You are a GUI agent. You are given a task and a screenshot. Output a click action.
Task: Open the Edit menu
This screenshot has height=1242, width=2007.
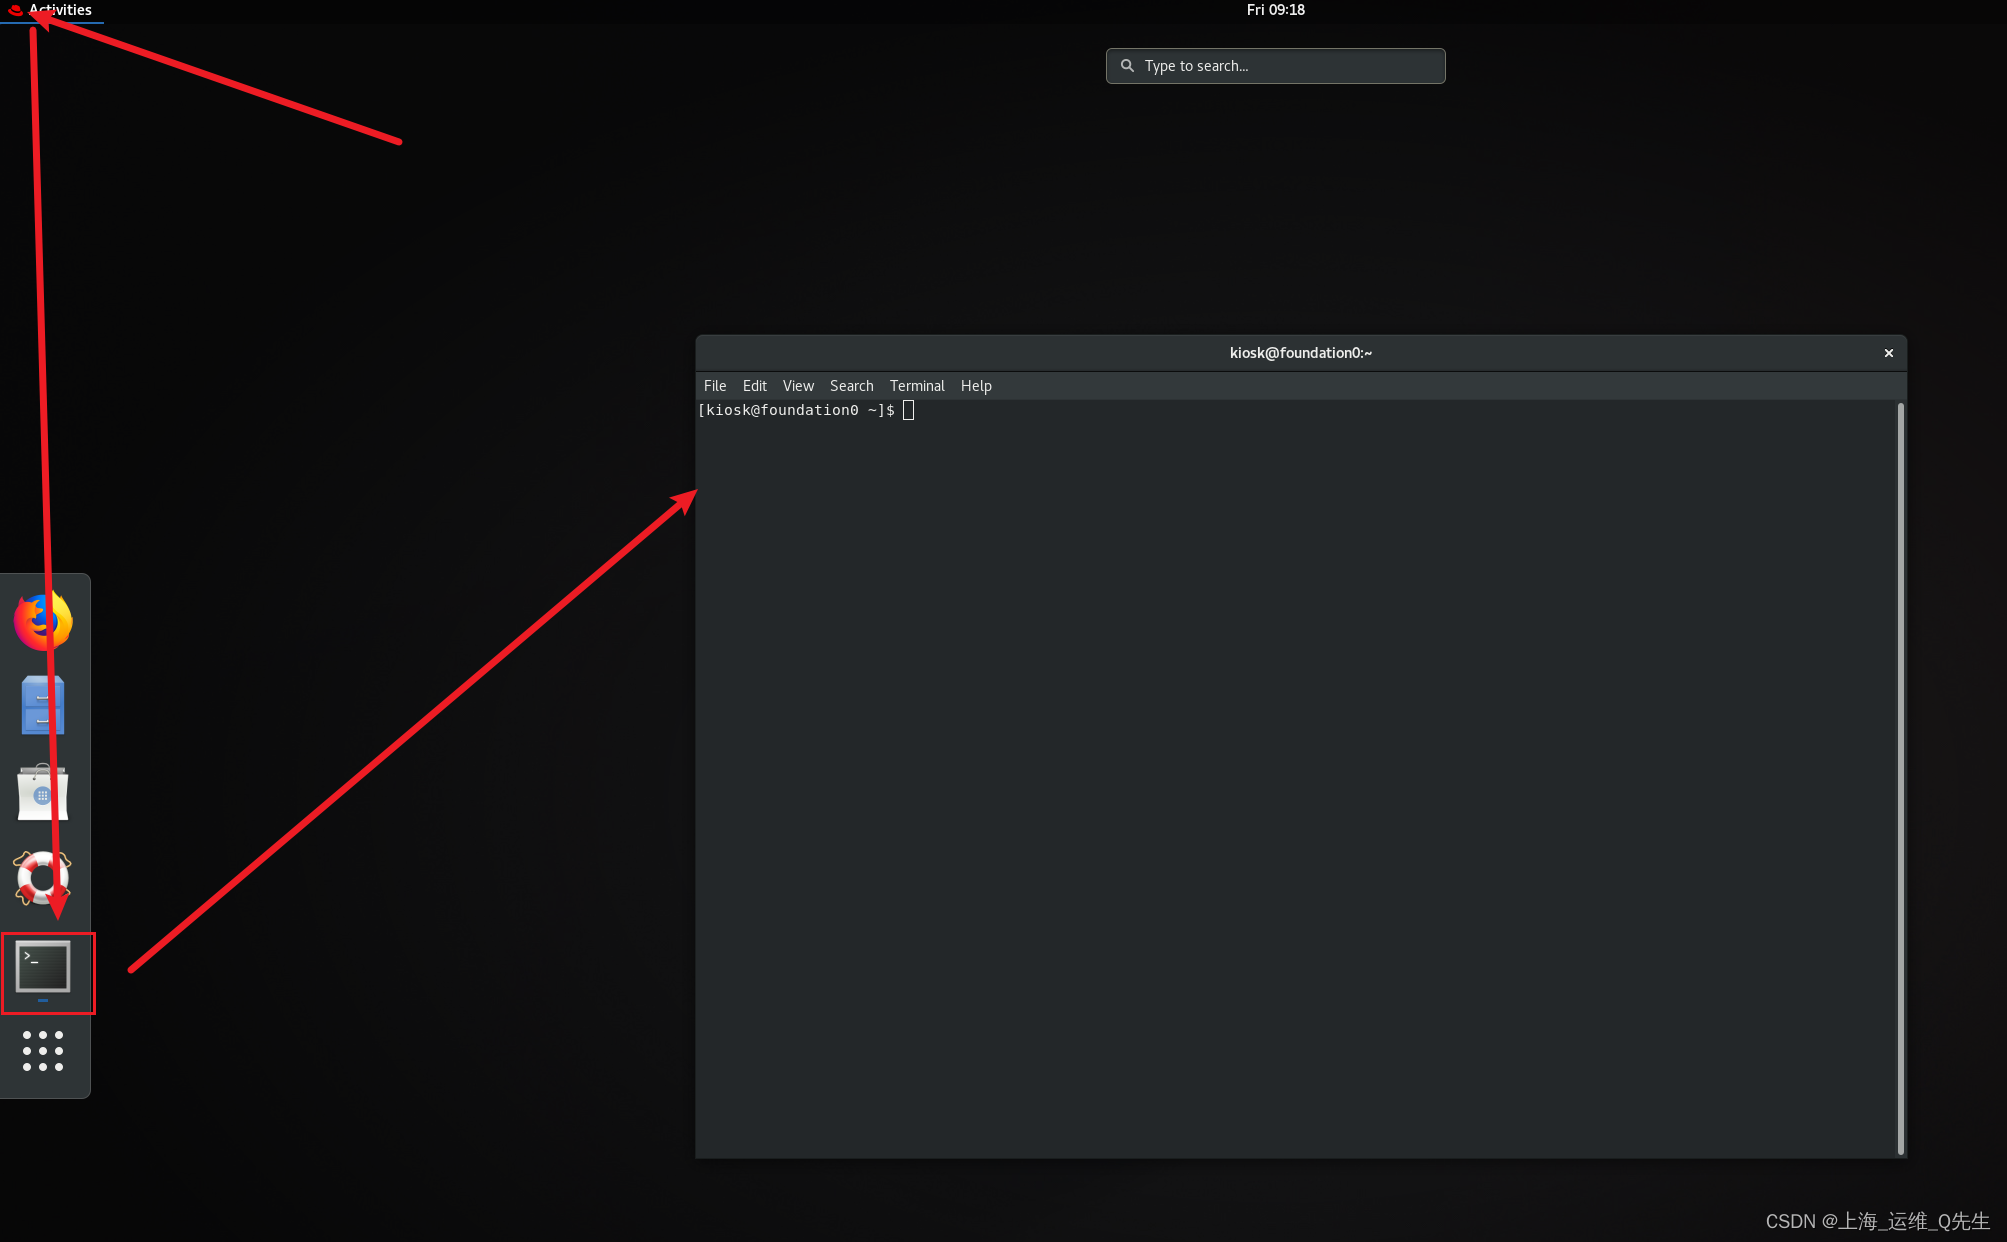tap(754, 386)
